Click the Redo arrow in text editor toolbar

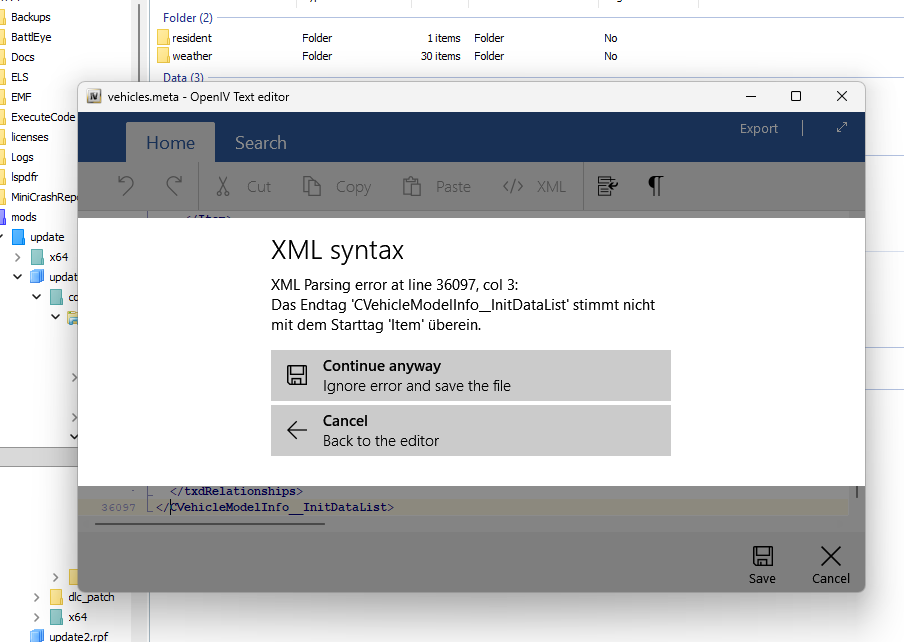[174, 186]
